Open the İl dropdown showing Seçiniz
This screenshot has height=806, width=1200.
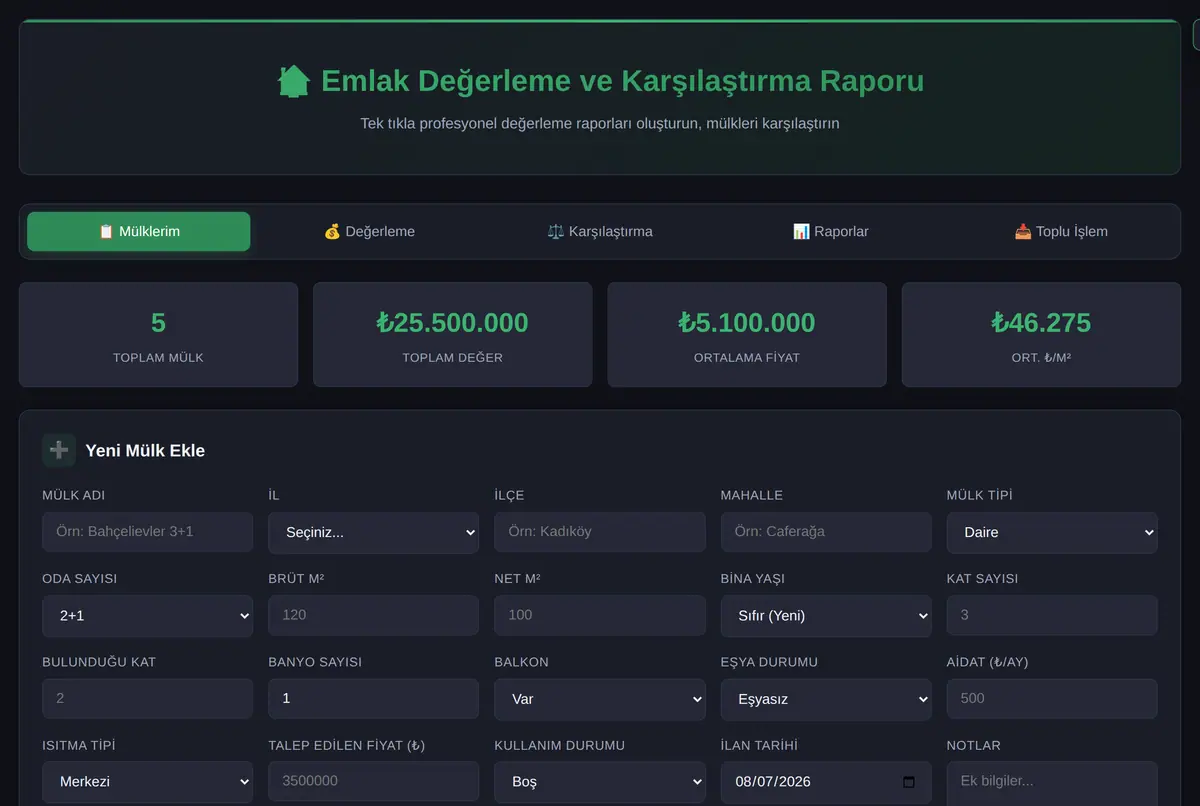pos(374,533)
